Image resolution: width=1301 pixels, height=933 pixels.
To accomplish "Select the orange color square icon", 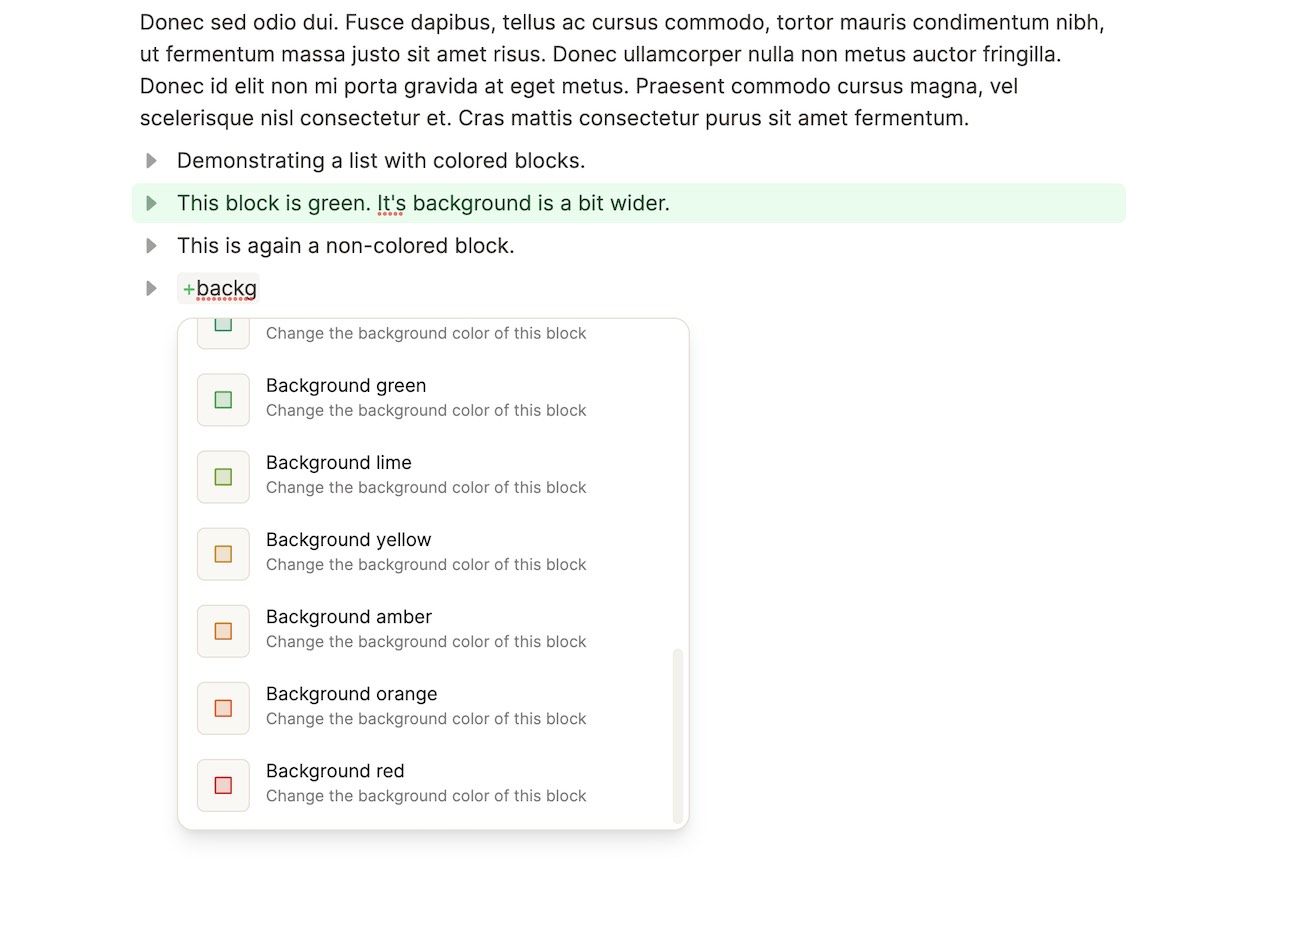I will click(222, 708).
